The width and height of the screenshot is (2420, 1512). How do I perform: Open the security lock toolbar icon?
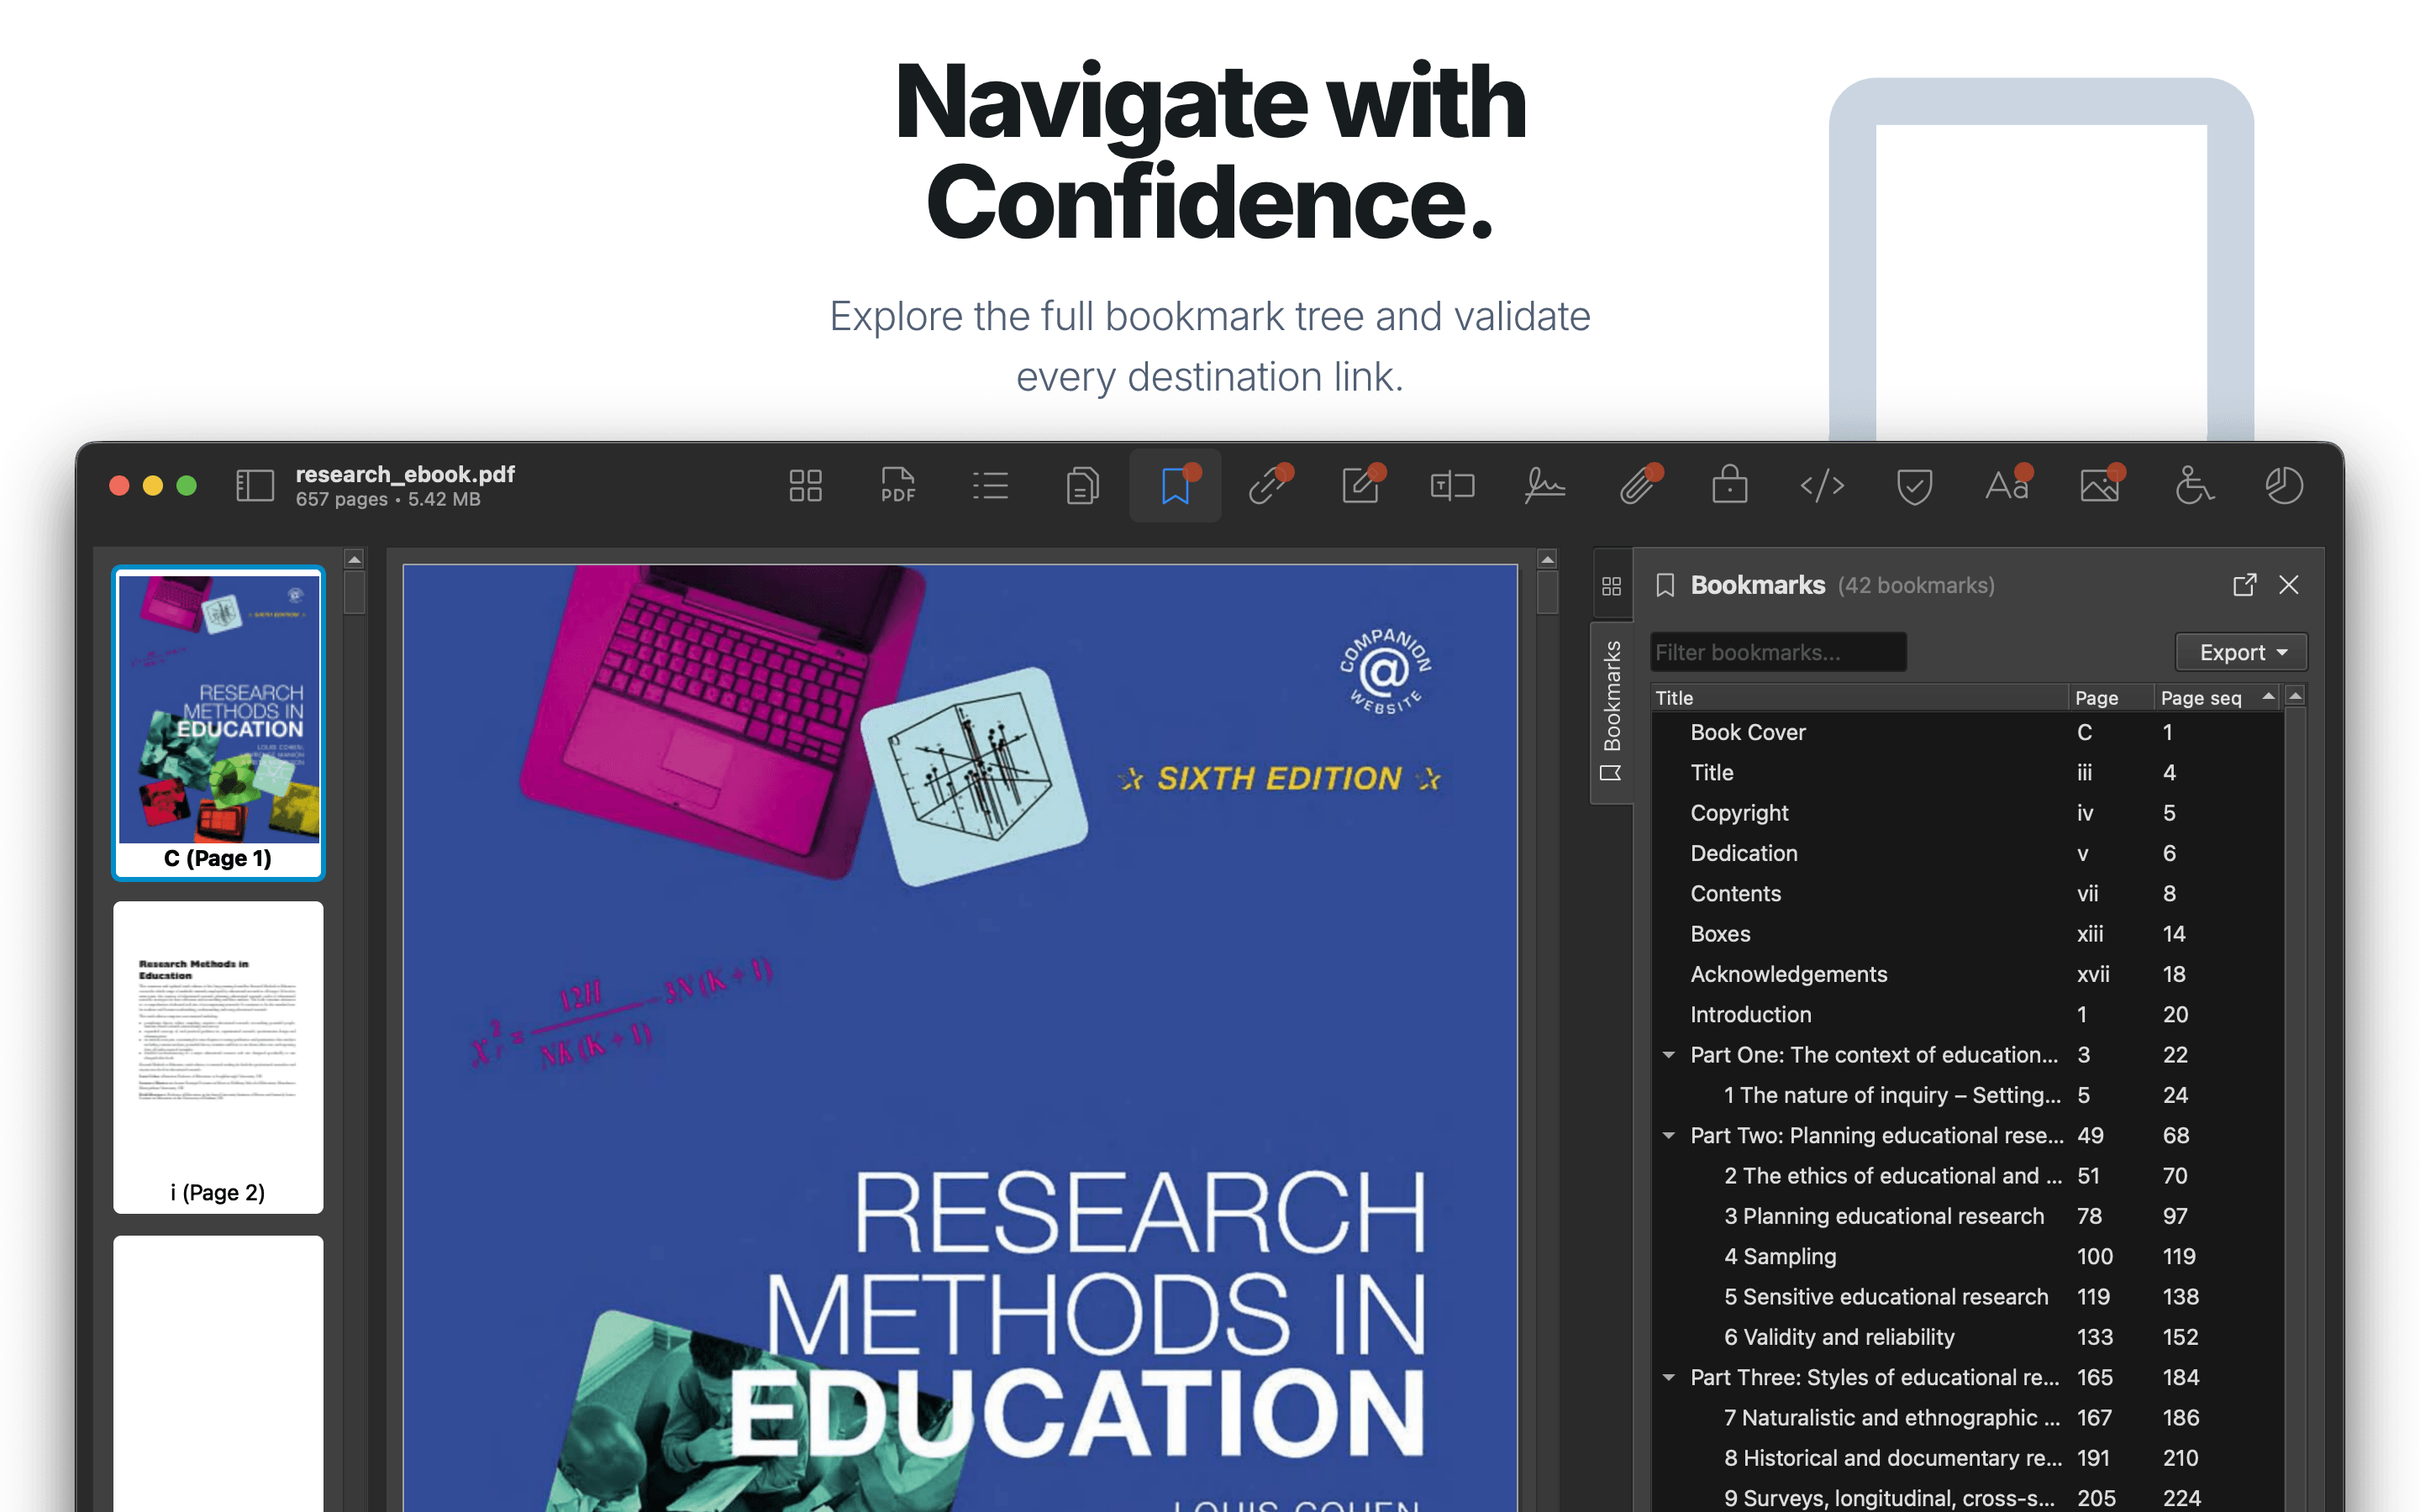pos(1729,486)
